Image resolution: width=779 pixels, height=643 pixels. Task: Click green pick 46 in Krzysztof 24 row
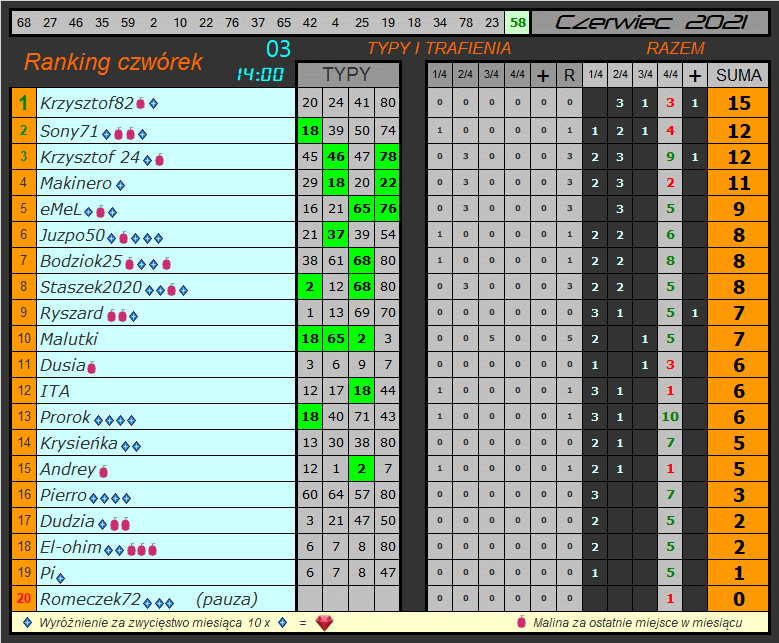[336, 157]
